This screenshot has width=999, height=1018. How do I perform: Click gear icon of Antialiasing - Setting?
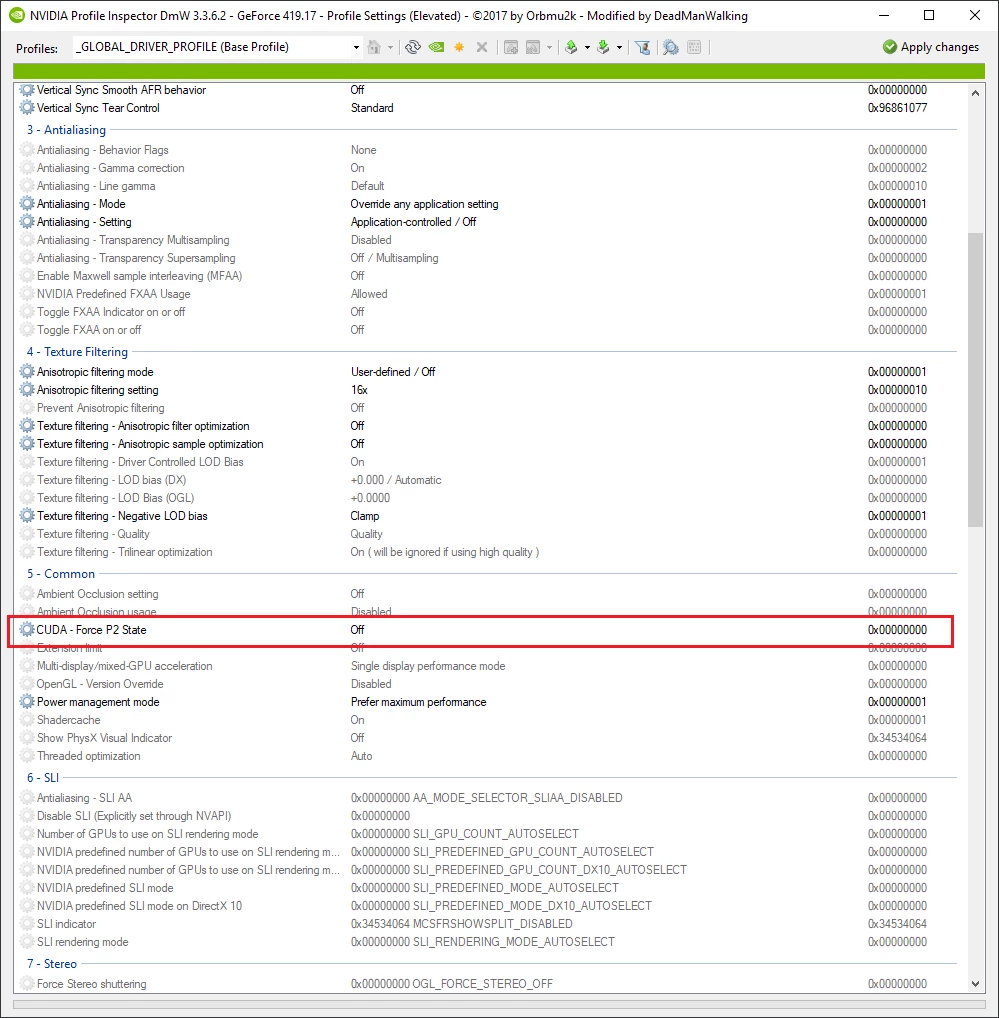27,222
